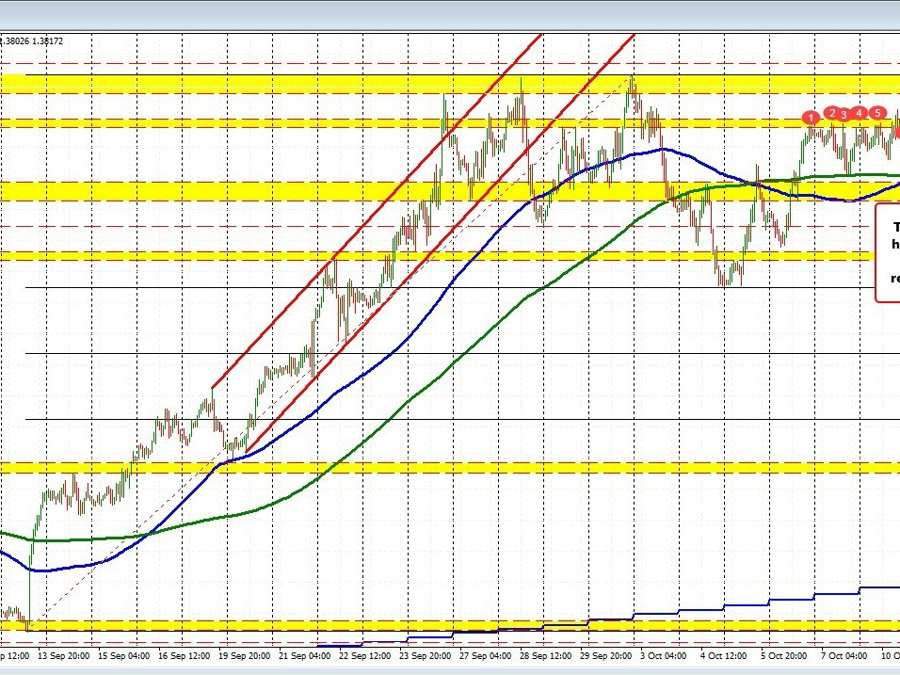Select the 22 Sep 12:00 time label

(x=365, y=657)
